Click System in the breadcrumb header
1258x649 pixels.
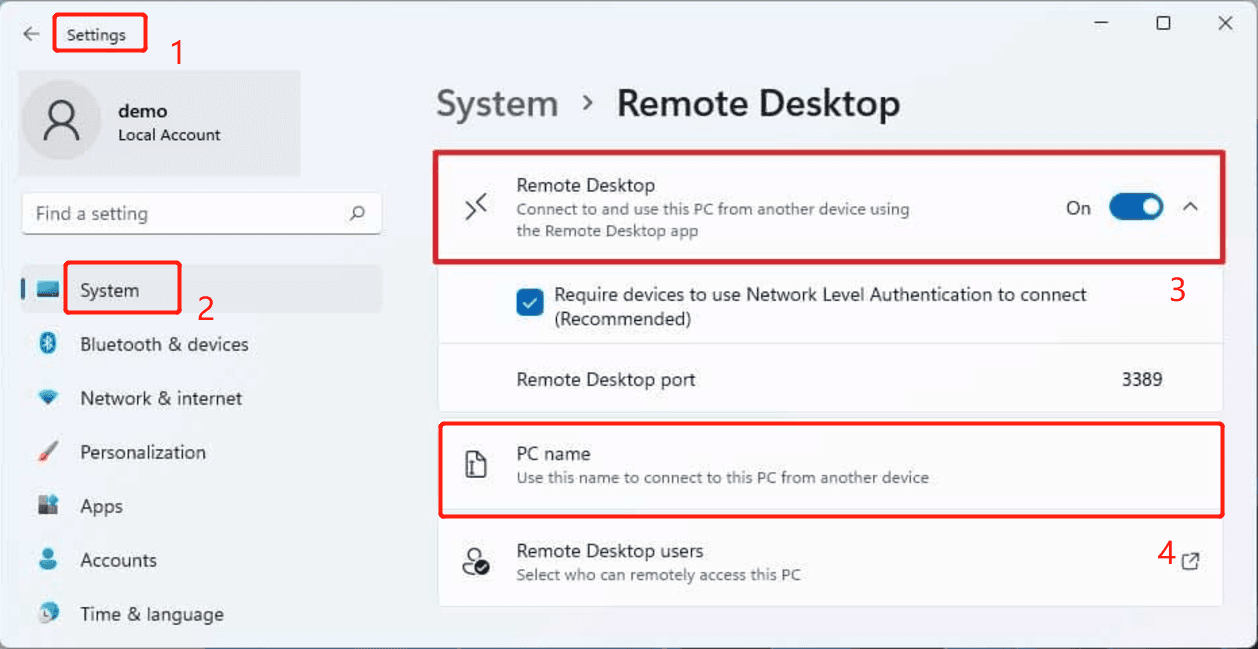(x=497, y=104)
